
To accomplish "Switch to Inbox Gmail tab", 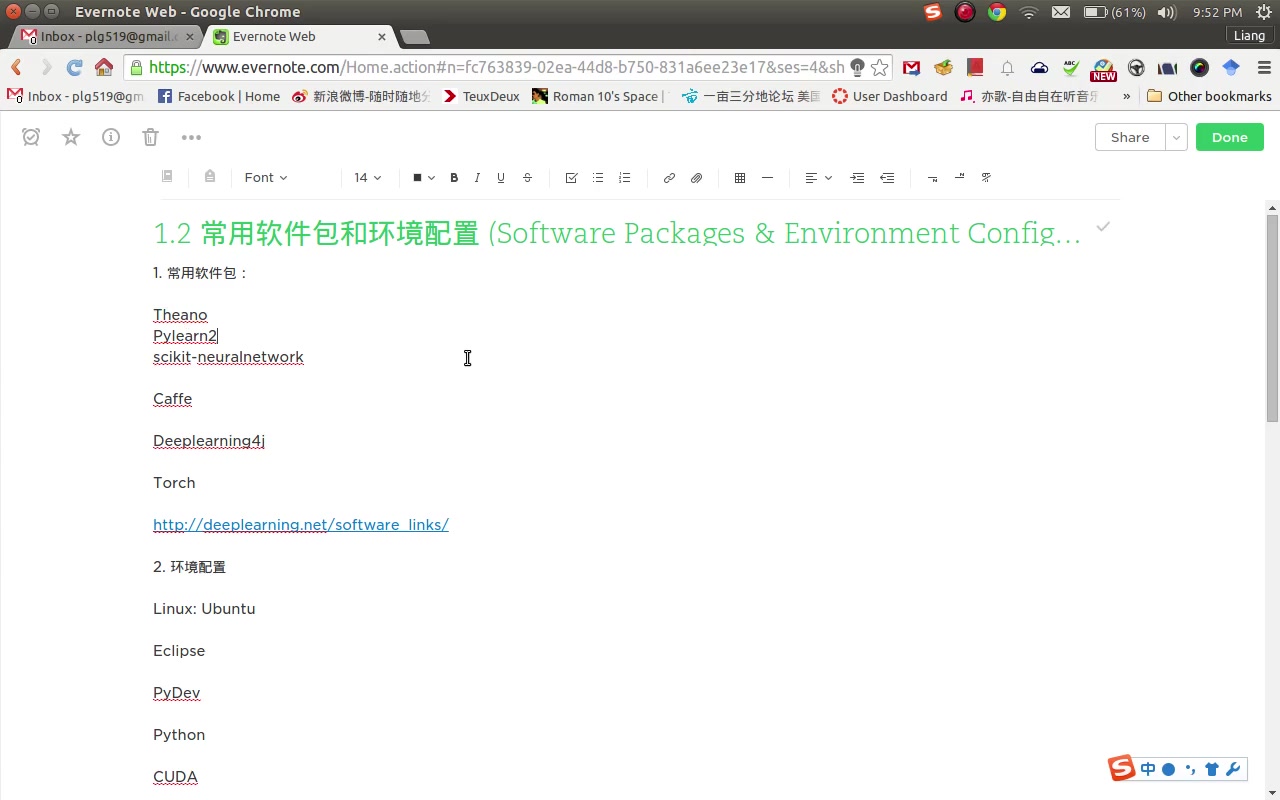I will tap(108, 36).
